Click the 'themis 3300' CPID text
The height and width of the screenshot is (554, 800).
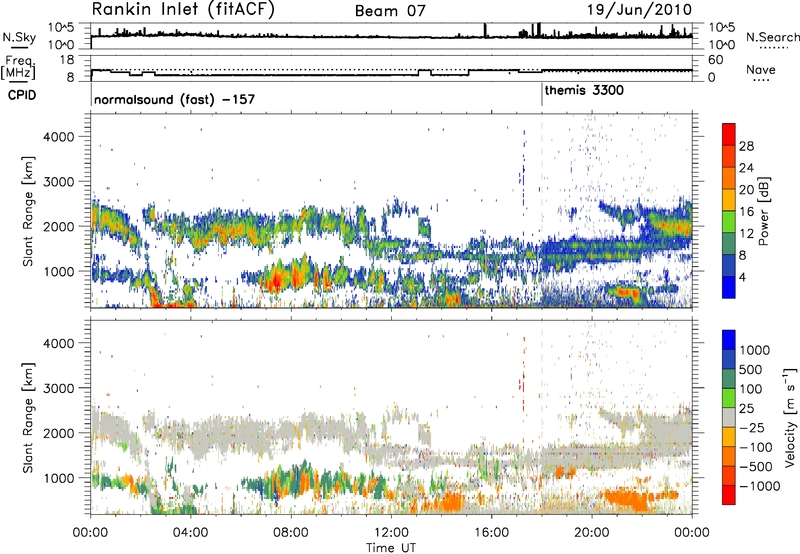[584, 91]
